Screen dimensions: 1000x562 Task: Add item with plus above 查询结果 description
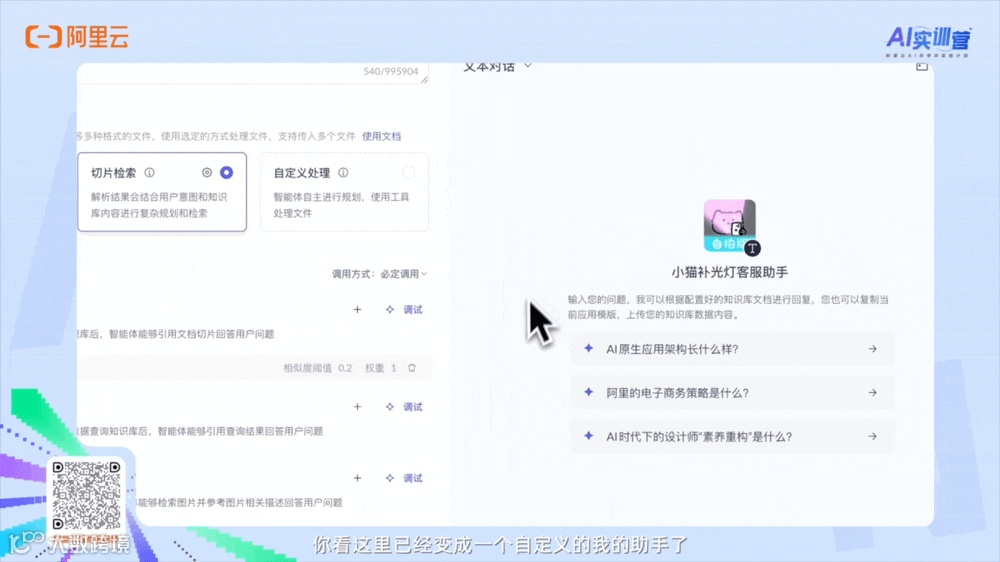[357, 406]
